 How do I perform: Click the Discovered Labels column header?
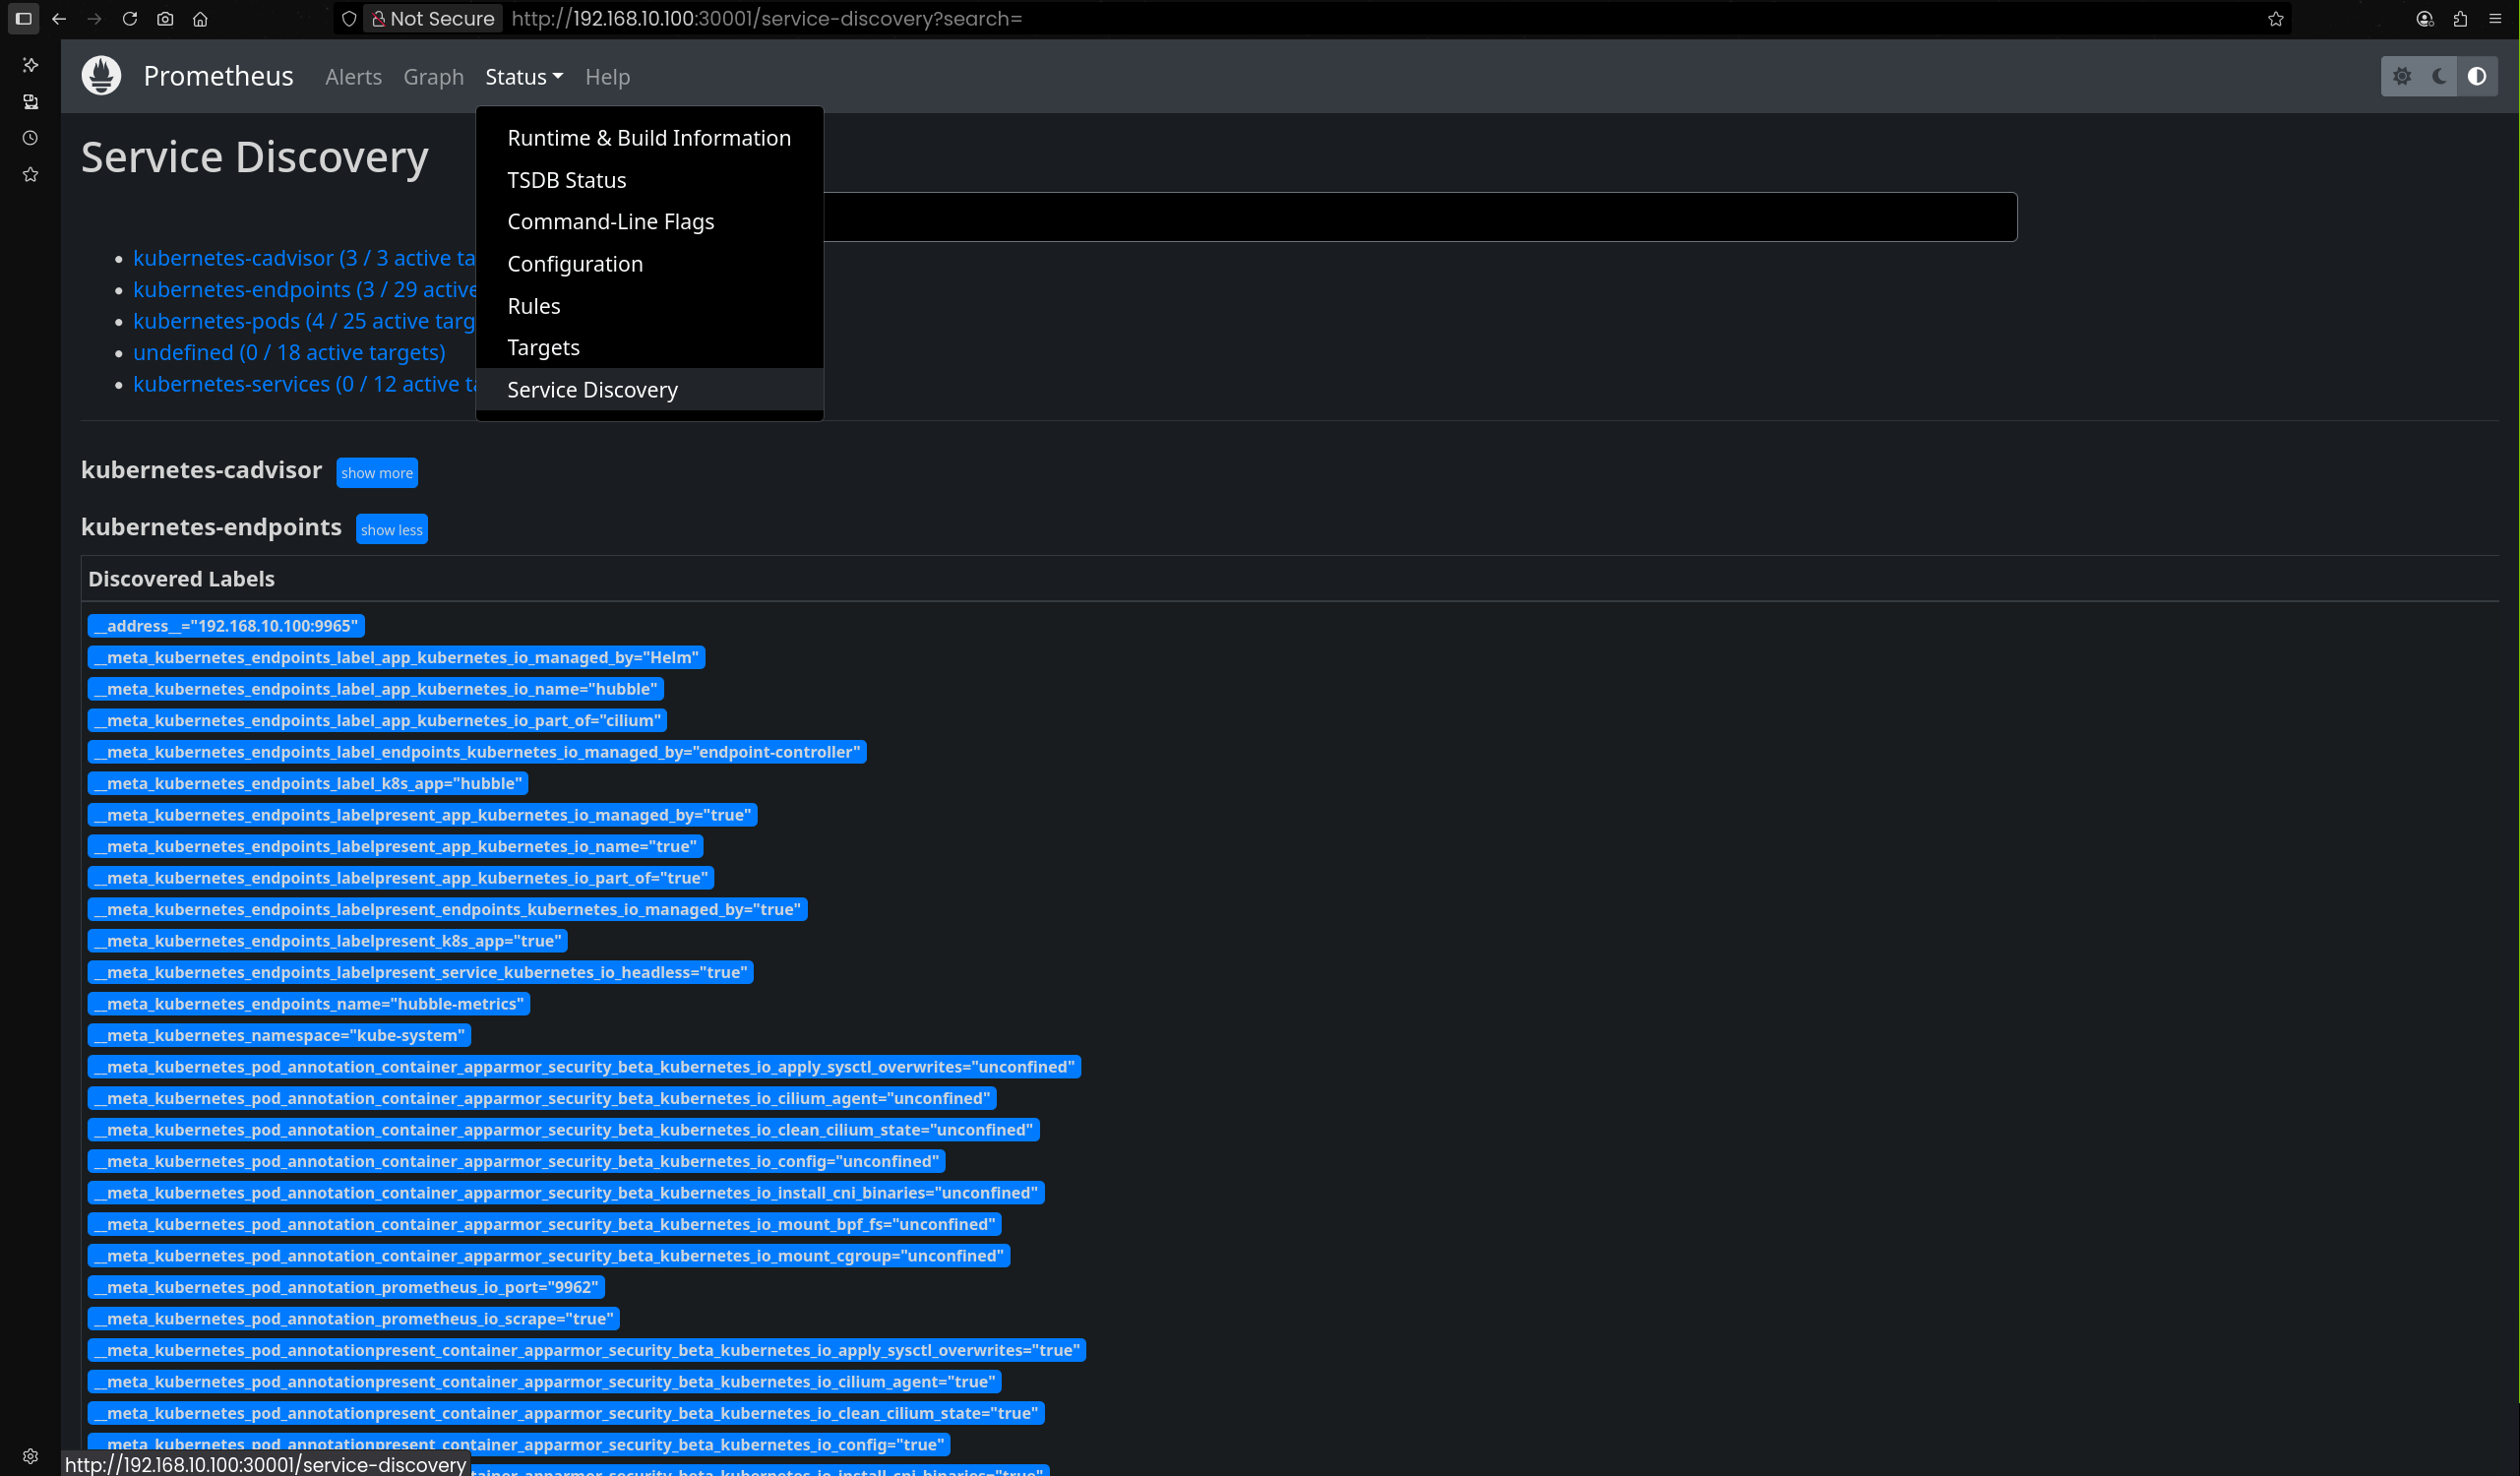181,579
